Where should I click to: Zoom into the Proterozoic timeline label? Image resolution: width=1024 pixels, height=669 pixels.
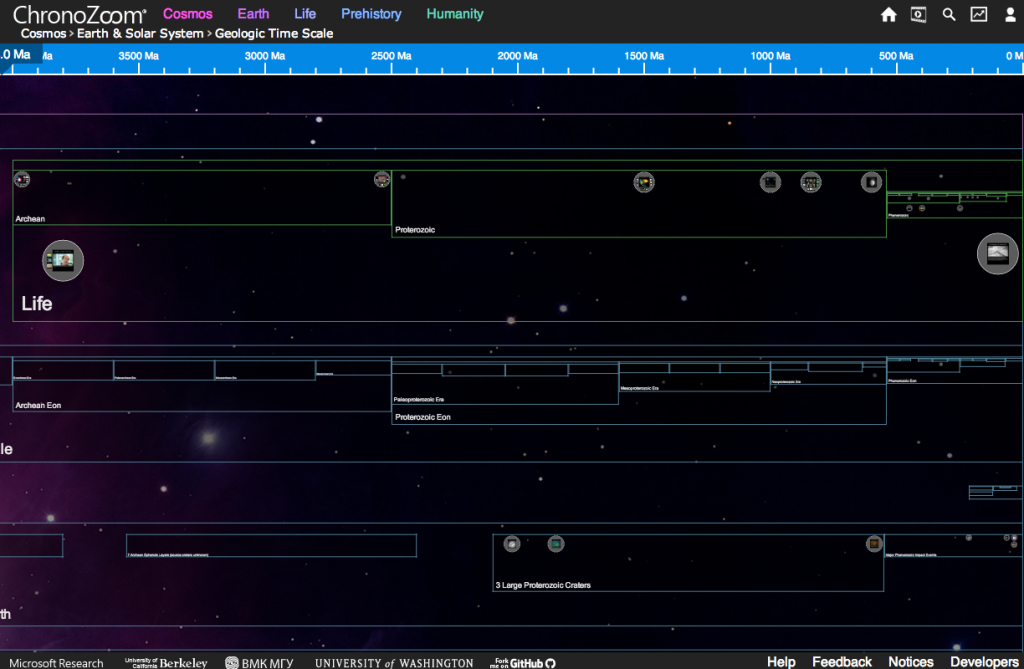415,230
